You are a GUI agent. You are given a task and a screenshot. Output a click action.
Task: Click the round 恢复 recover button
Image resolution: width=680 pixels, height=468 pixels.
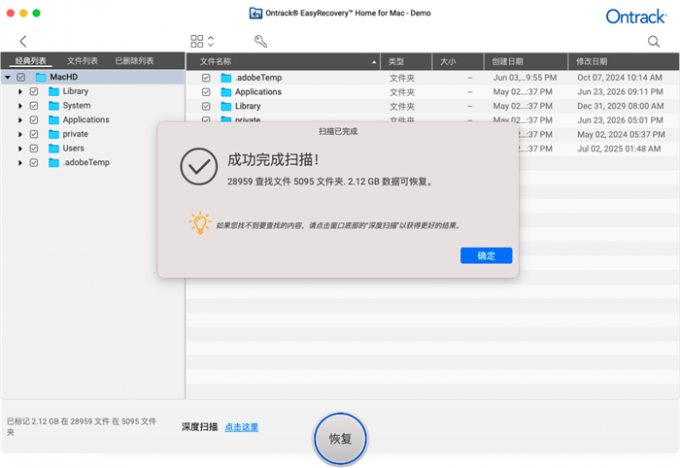point(340,439)
